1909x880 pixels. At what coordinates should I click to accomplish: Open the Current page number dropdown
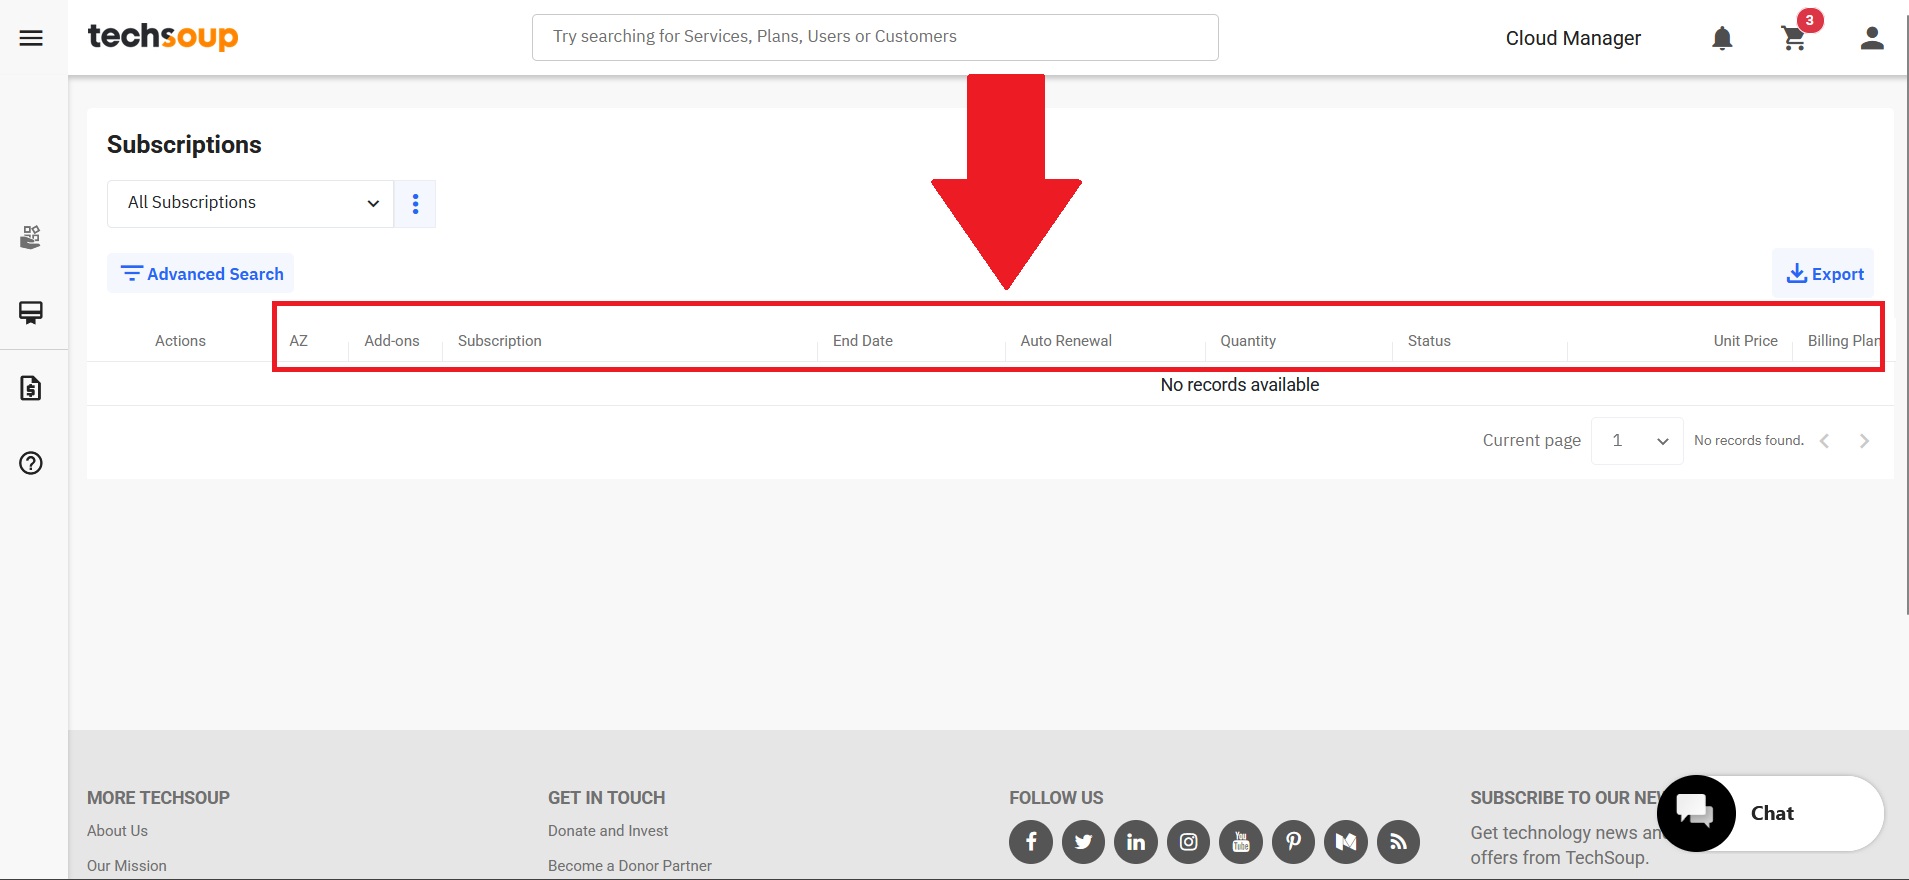point(1637,441)
